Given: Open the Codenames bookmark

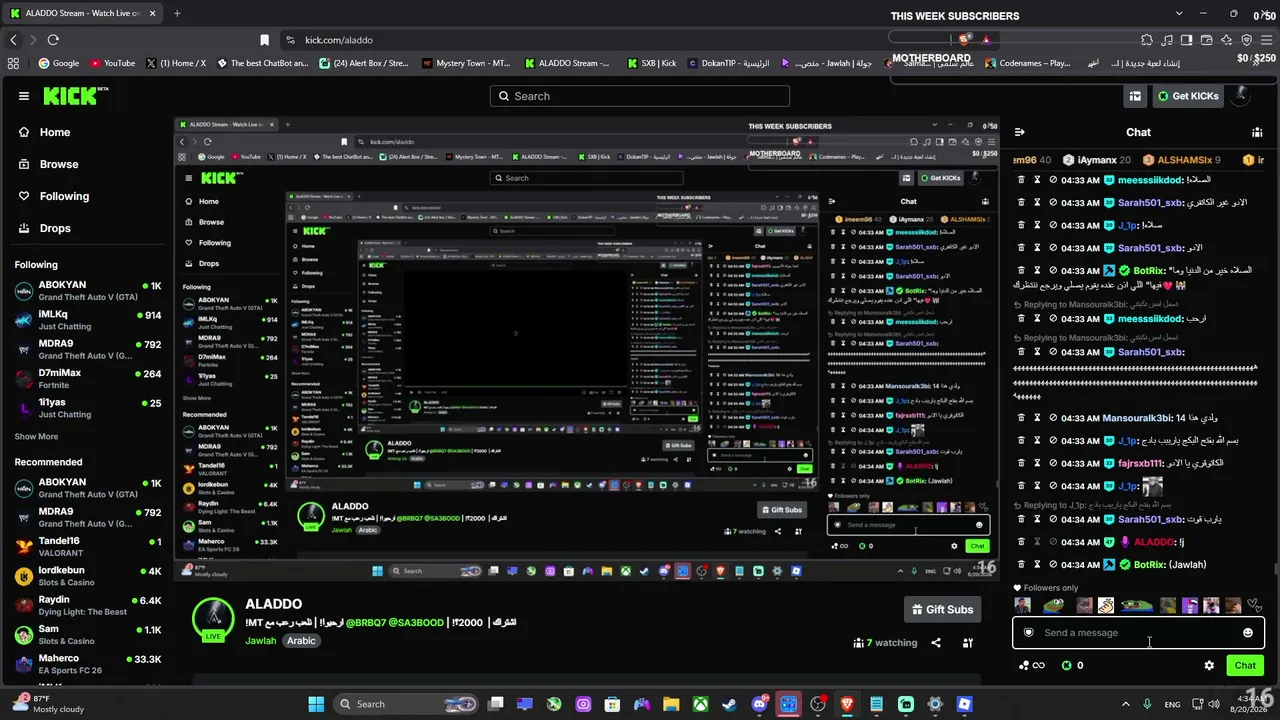Looking at the screenshot, I should coord(1027,63).
